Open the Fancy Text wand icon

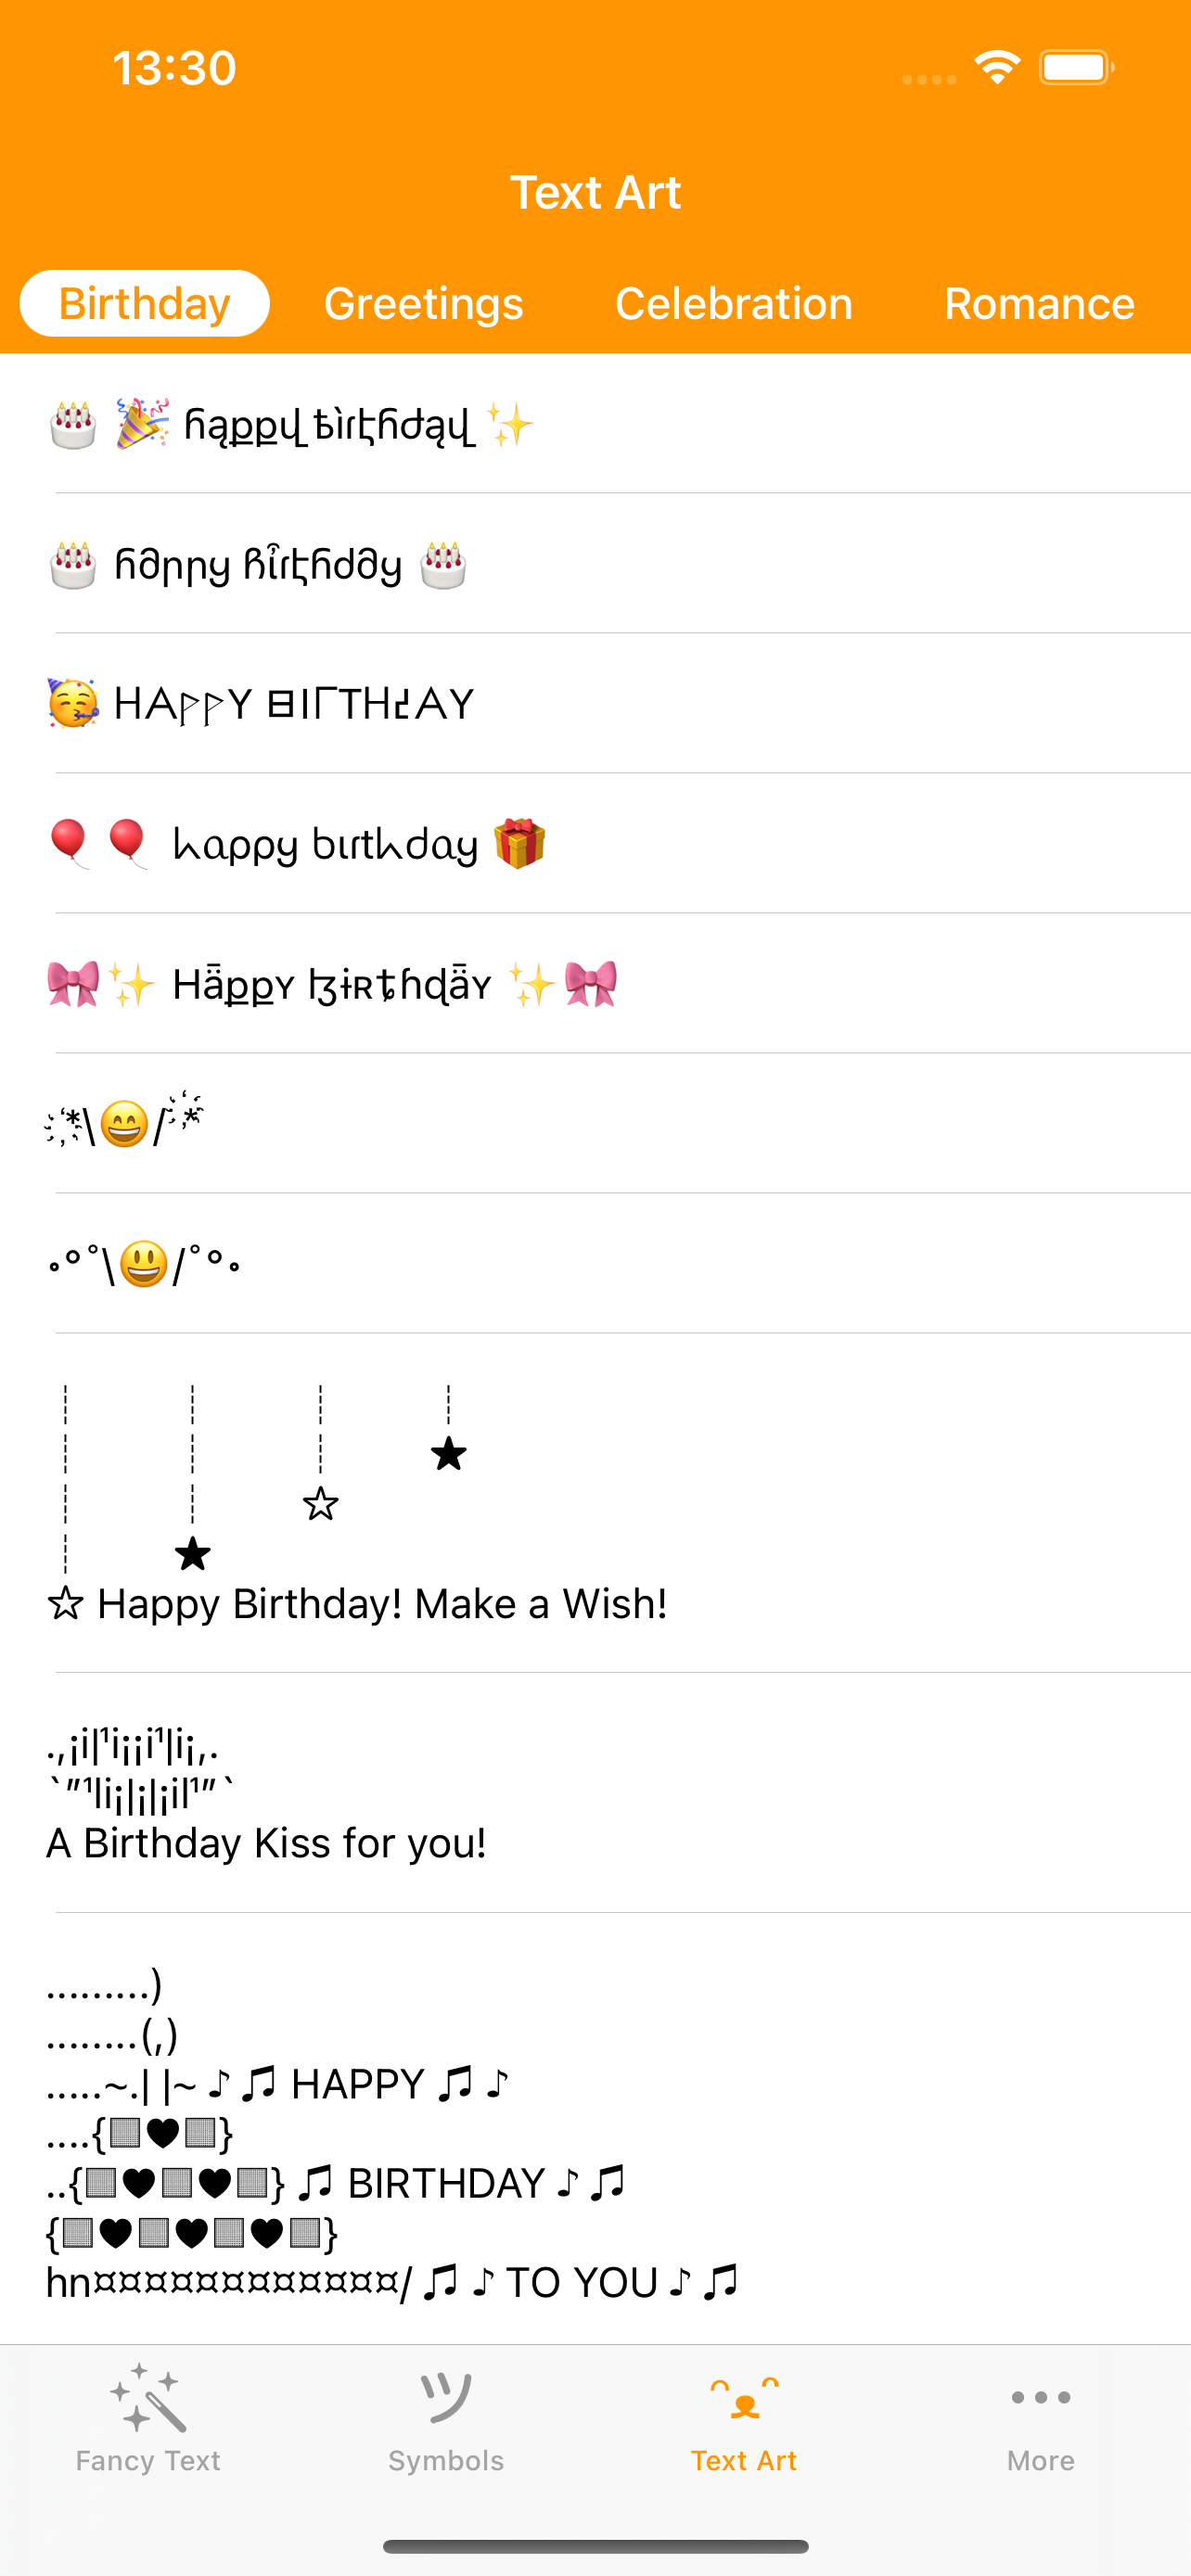tap(148, 2397)
